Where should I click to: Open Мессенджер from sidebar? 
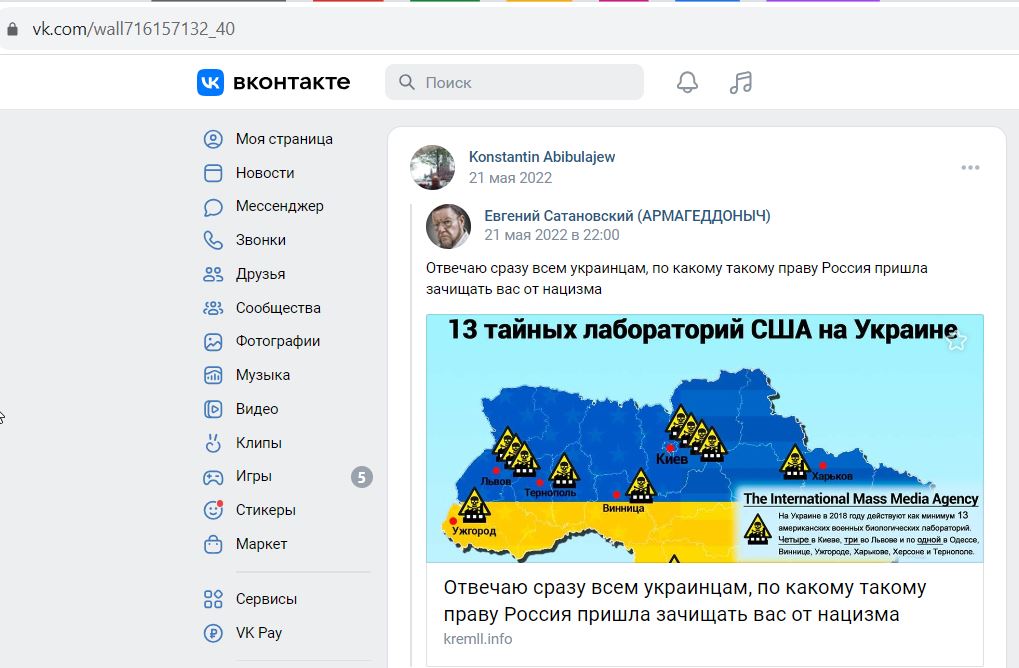click(x=279, y=206)
